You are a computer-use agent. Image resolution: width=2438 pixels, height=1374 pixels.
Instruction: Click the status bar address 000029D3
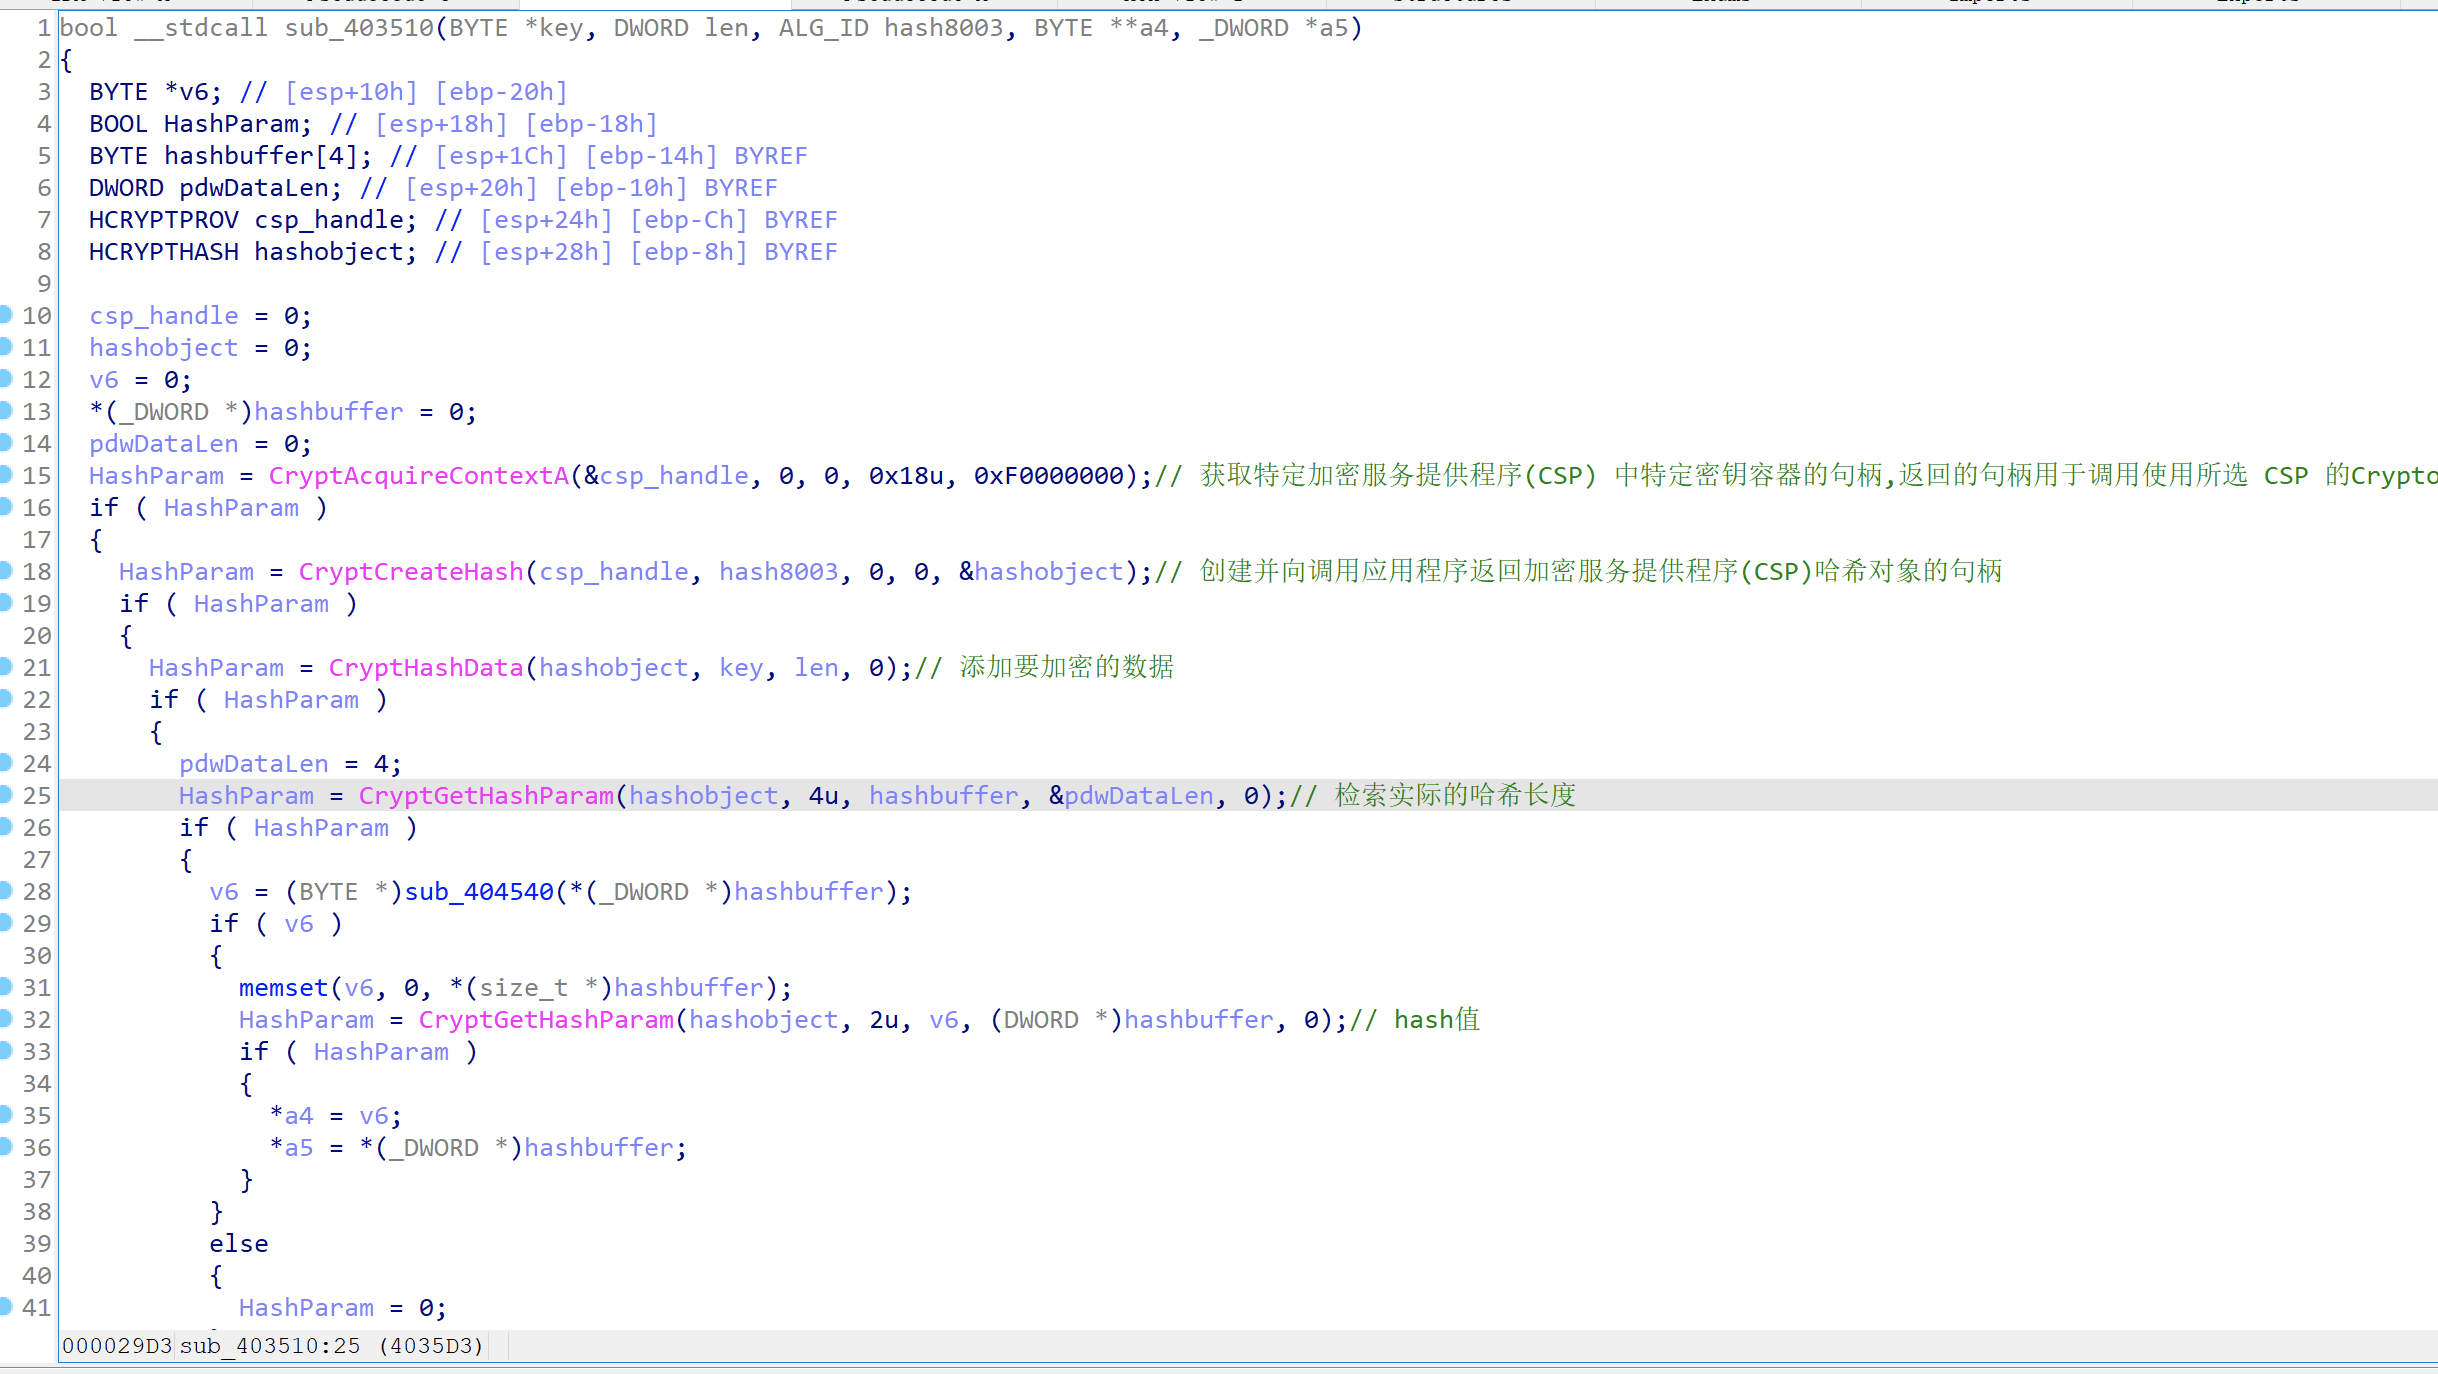point(116,1346)
